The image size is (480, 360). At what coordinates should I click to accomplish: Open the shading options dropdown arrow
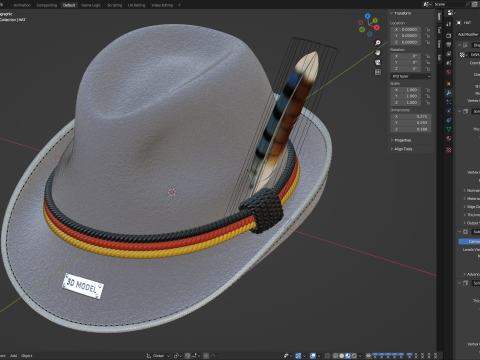pos(360,356)
